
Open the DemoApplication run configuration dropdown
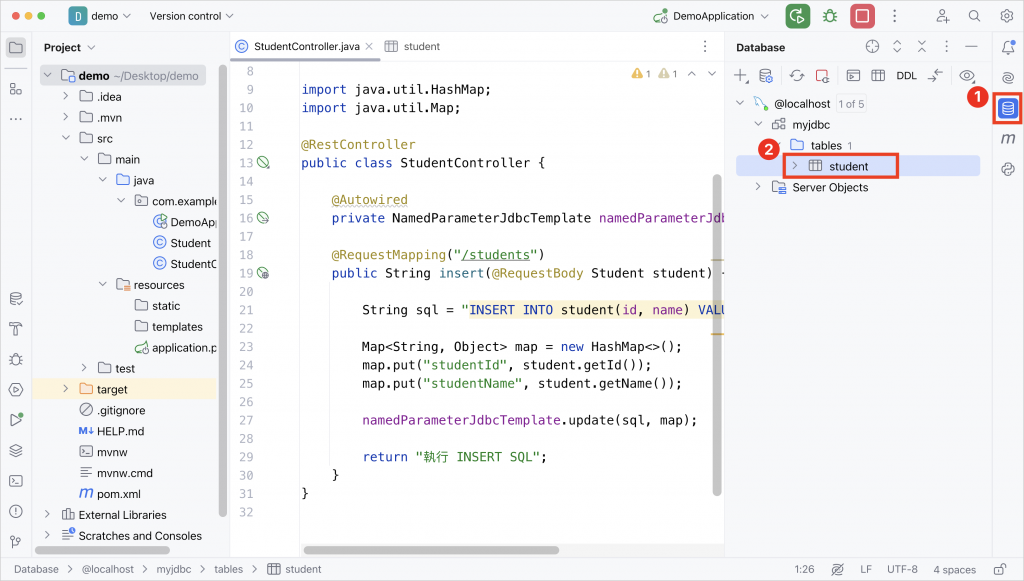(712, 16)
